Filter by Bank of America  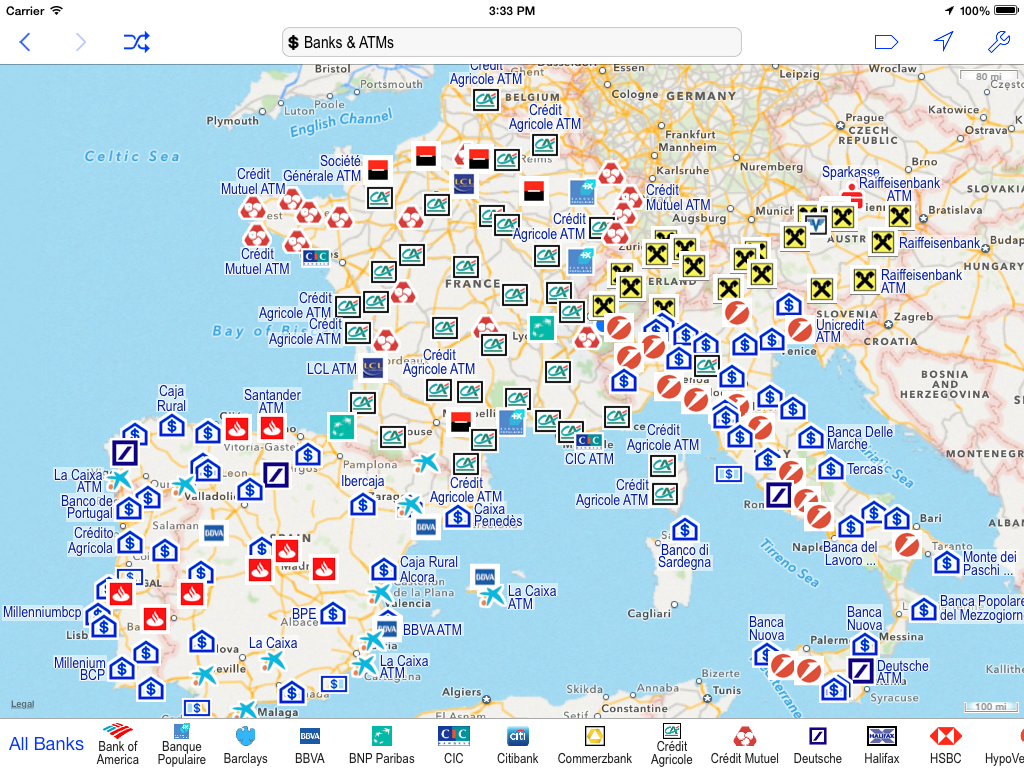tap(118, 744)
